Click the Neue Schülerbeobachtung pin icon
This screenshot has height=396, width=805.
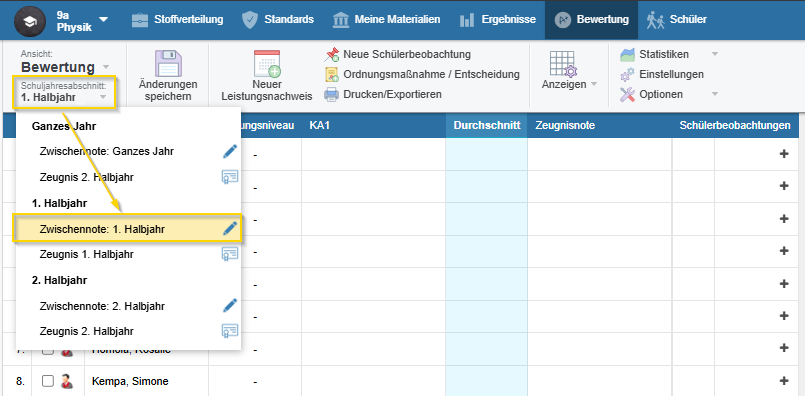coord(332,54)
